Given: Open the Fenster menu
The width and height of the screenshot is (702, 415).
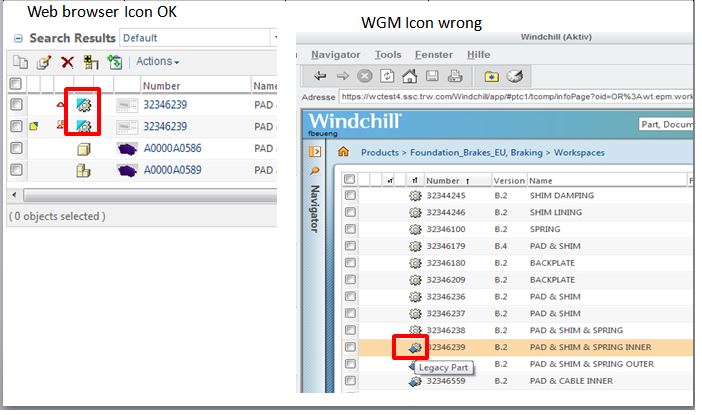Looking at the screenshot, I should pyautogui.click(x=433, y=55).
